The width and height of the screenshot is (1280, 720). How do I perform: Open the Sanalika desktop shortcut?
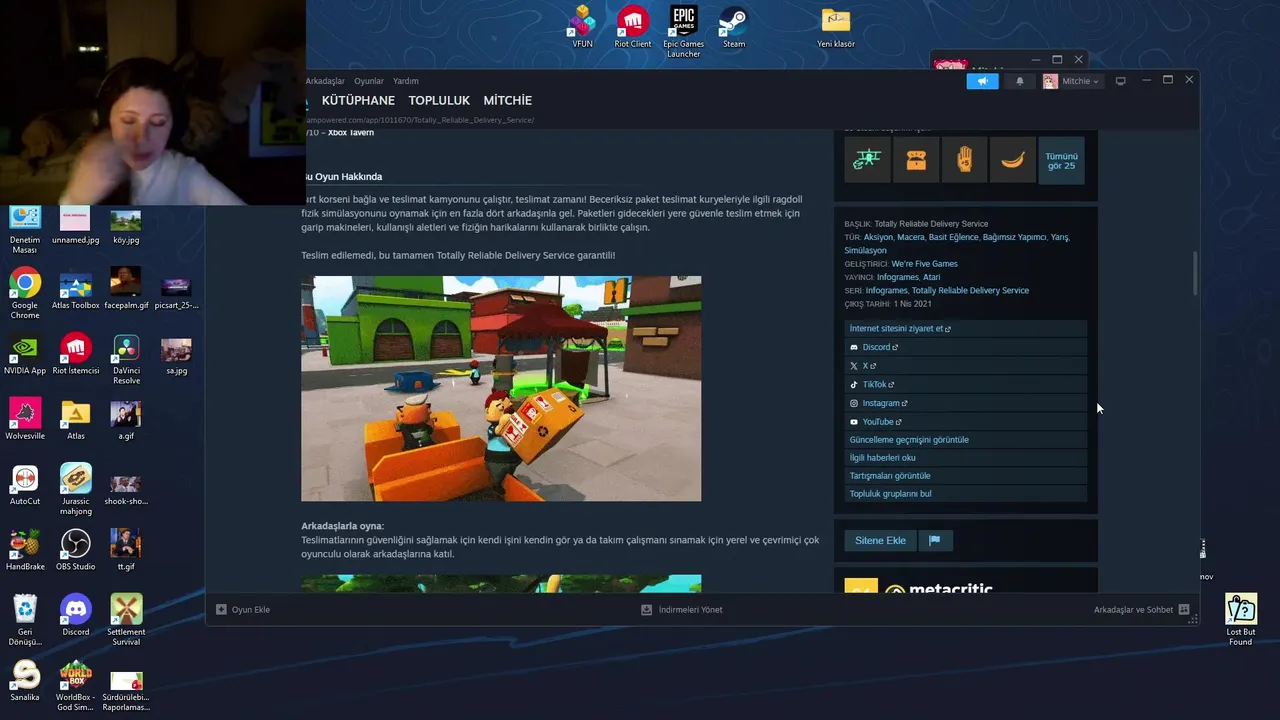pos(25,681)
